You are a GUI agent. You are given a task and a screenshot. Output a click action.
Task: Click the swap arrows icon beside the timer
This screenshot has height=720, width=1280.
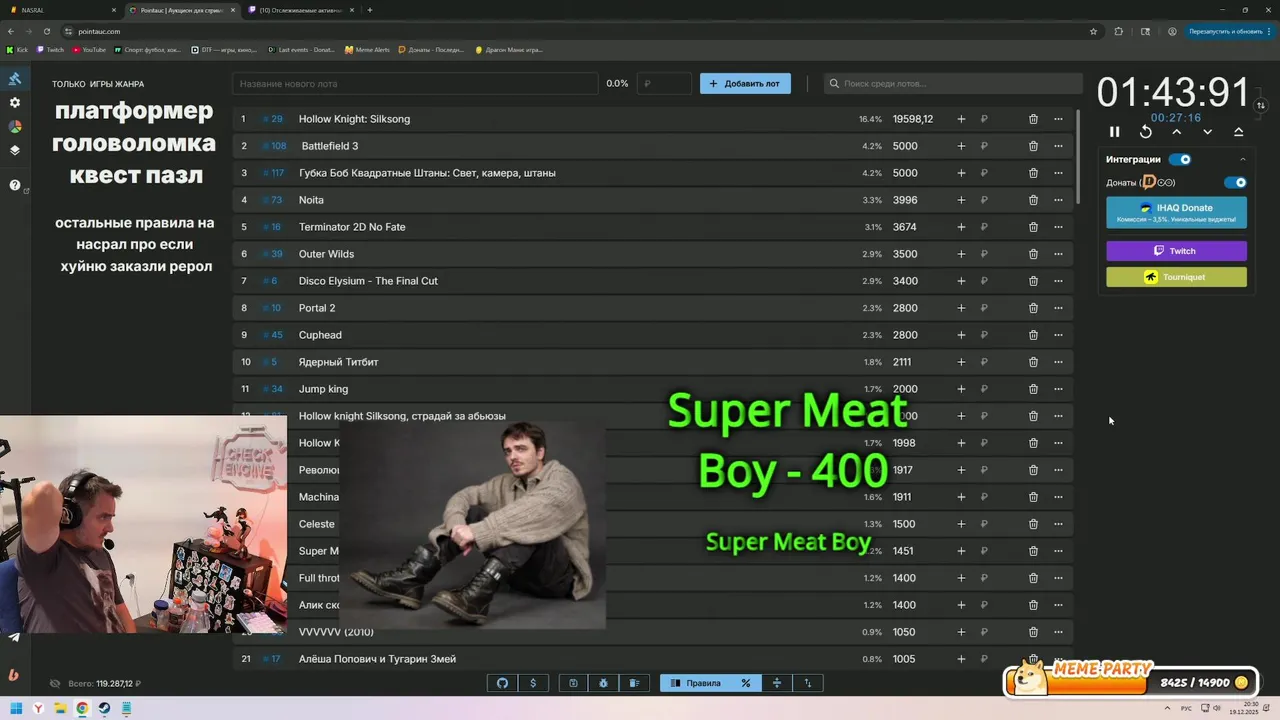(1261, 105)
